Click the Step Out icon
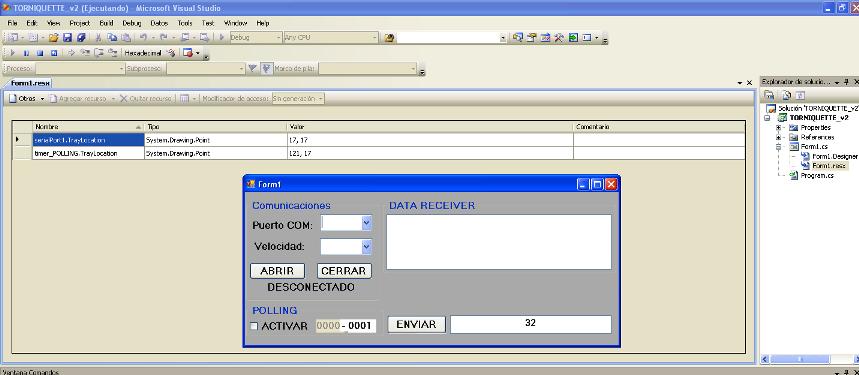Image resolution: width=859 pixels, height=375 pixels. click(112, 53)
